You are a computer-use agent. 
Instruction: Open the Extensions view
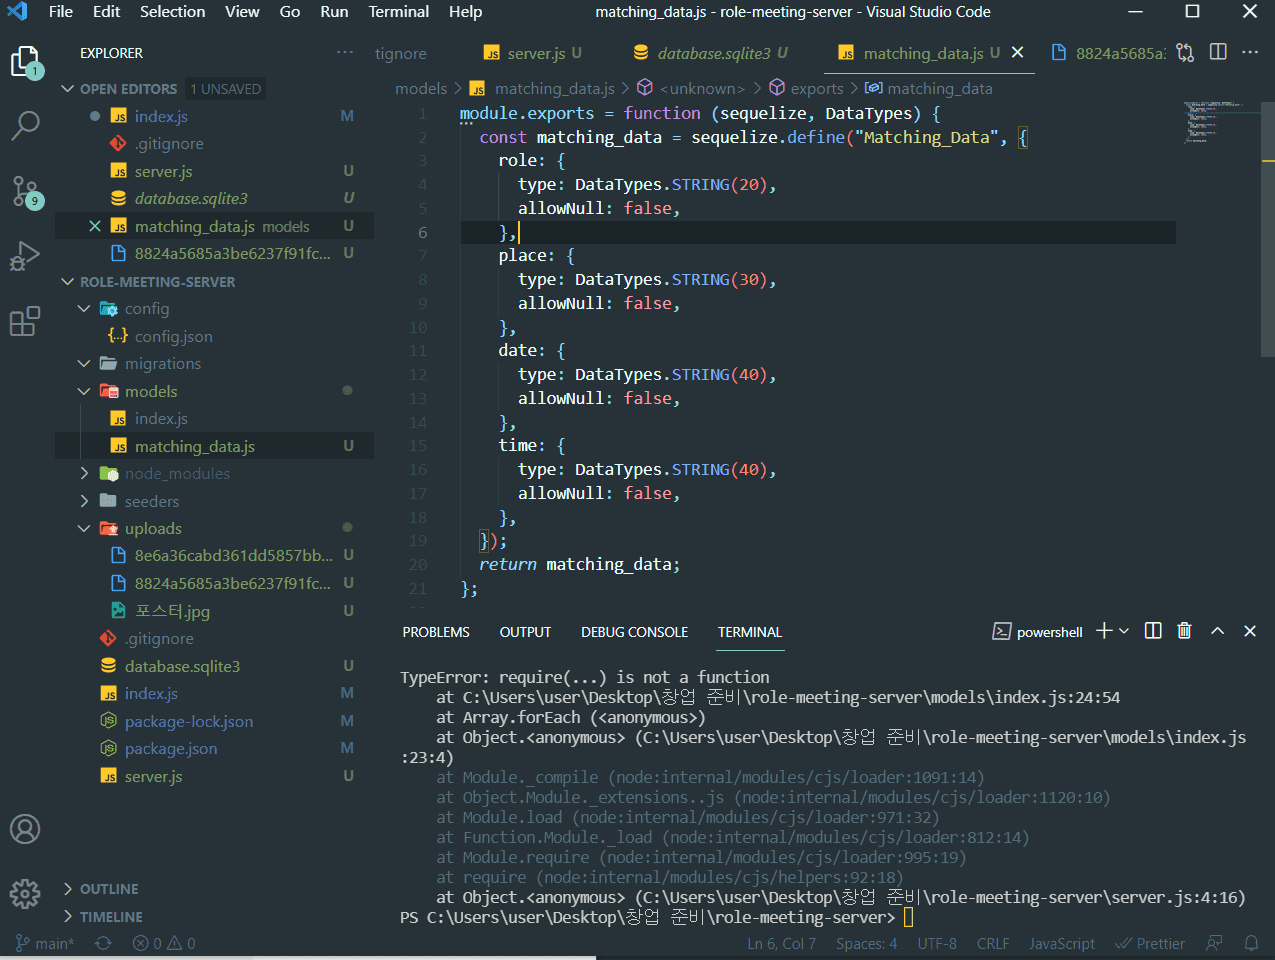point(25,321)
